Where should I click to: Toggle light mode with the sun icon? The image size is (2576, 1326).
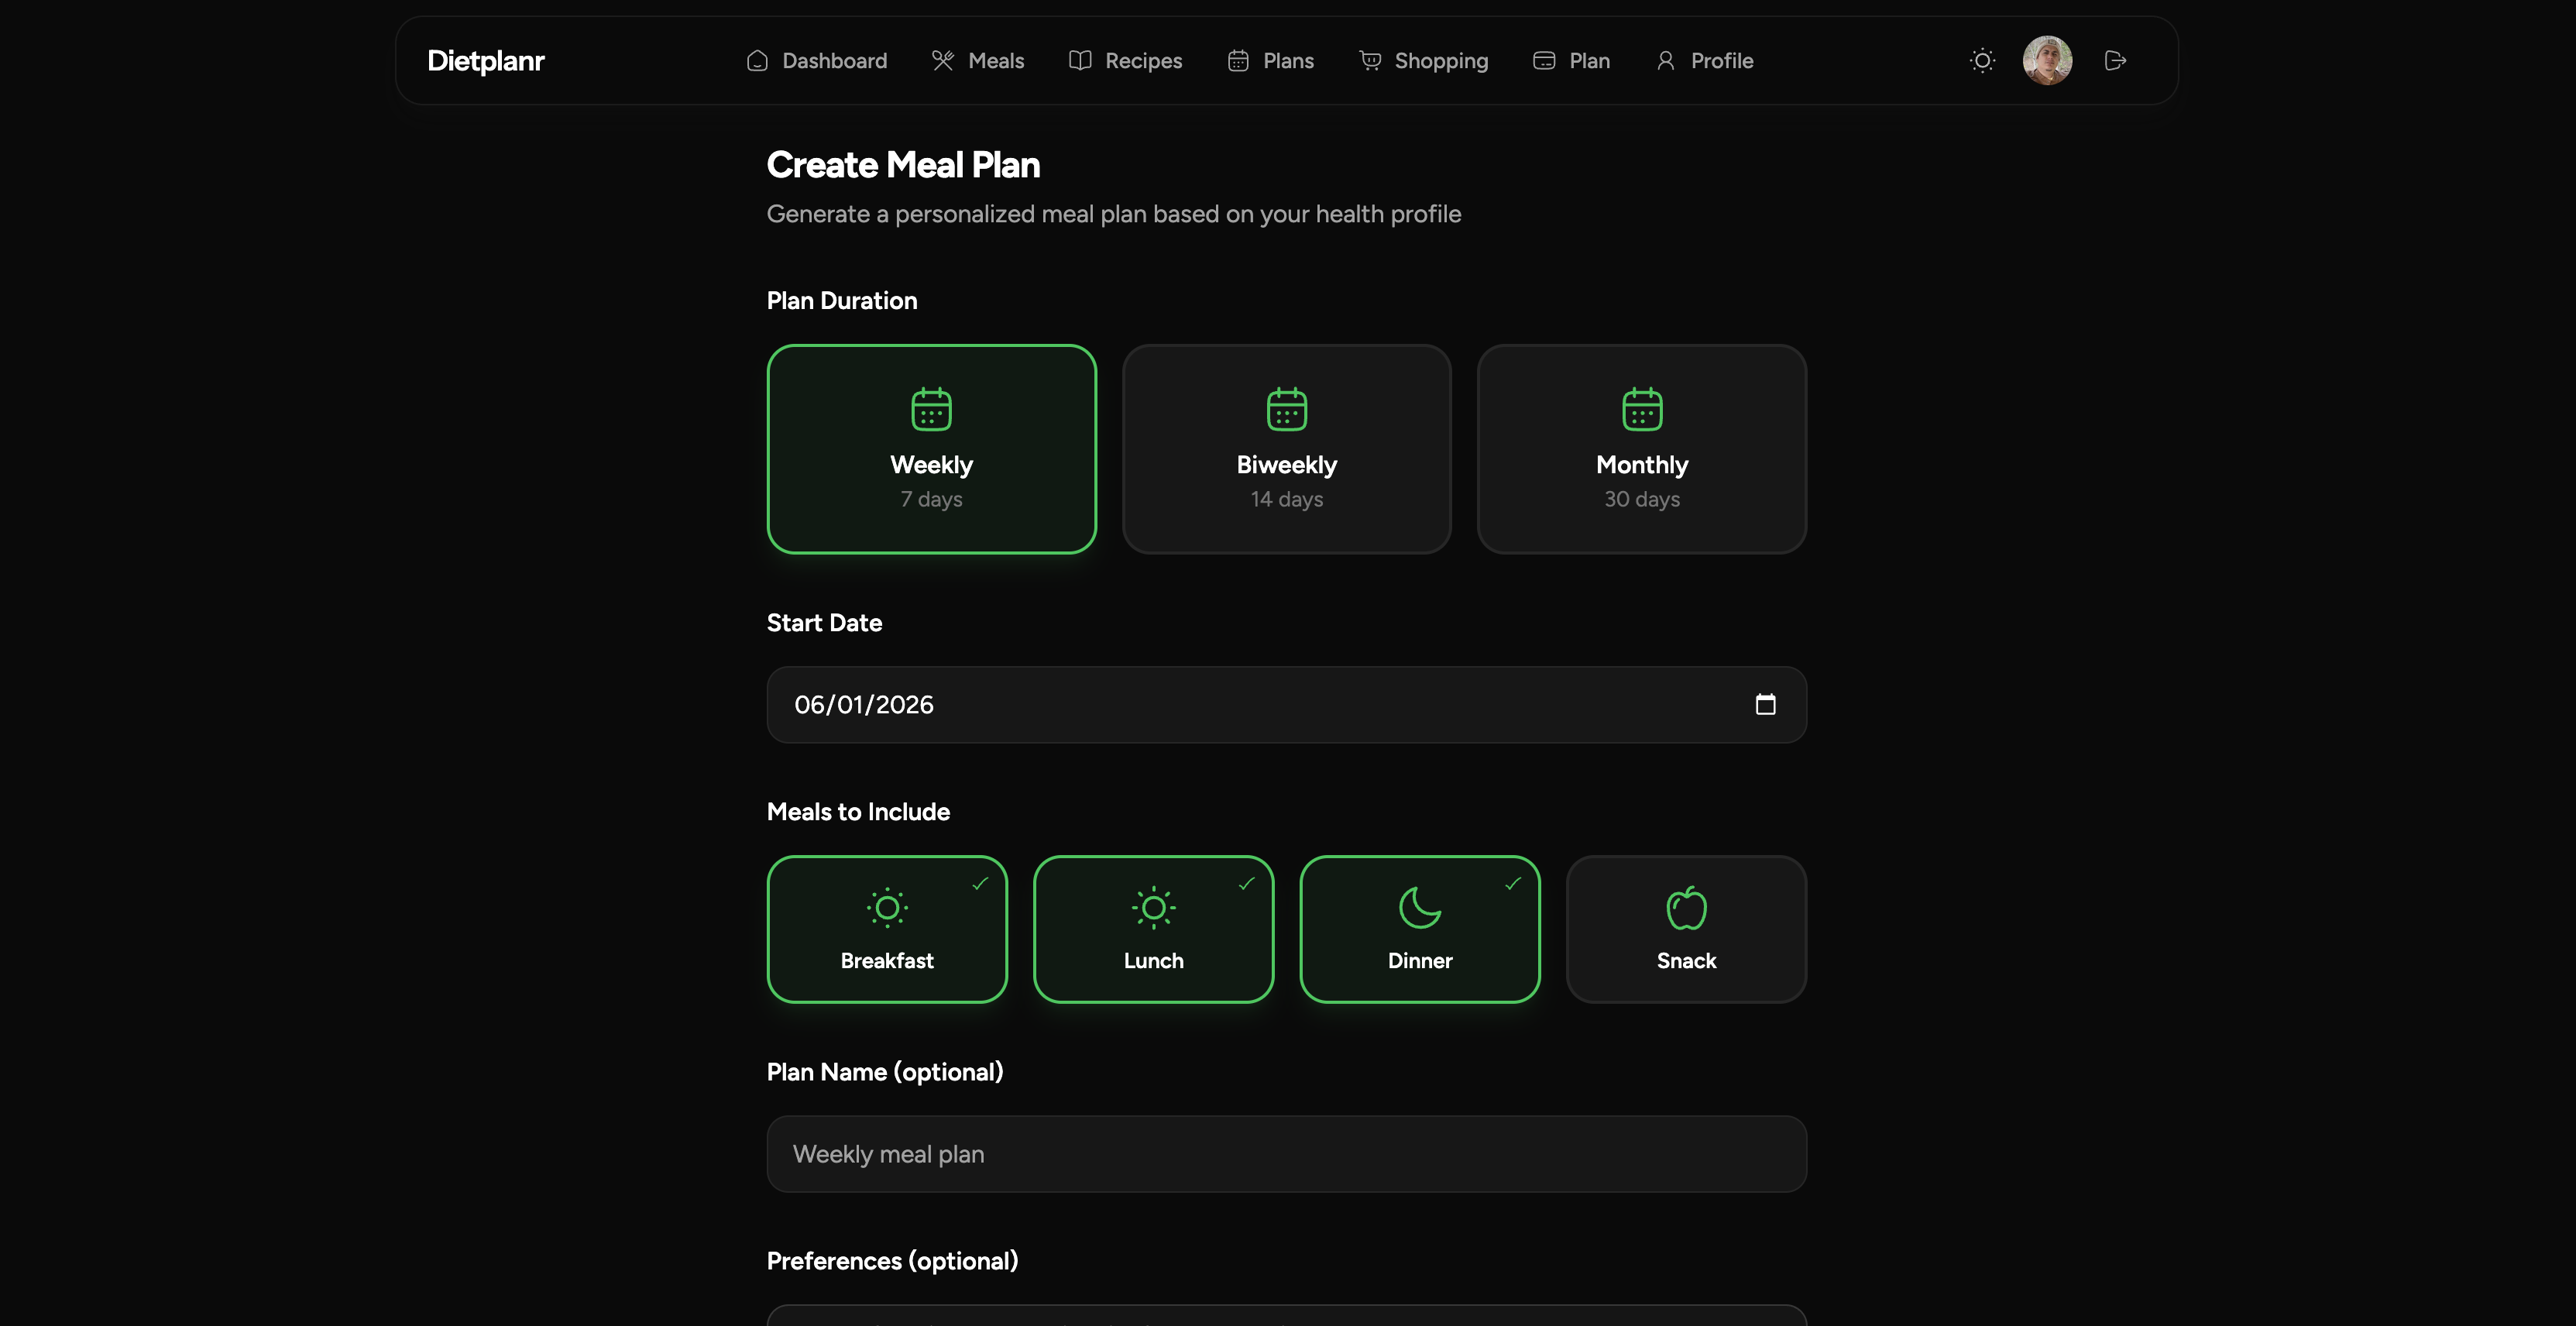click(x=1982, y=60)
